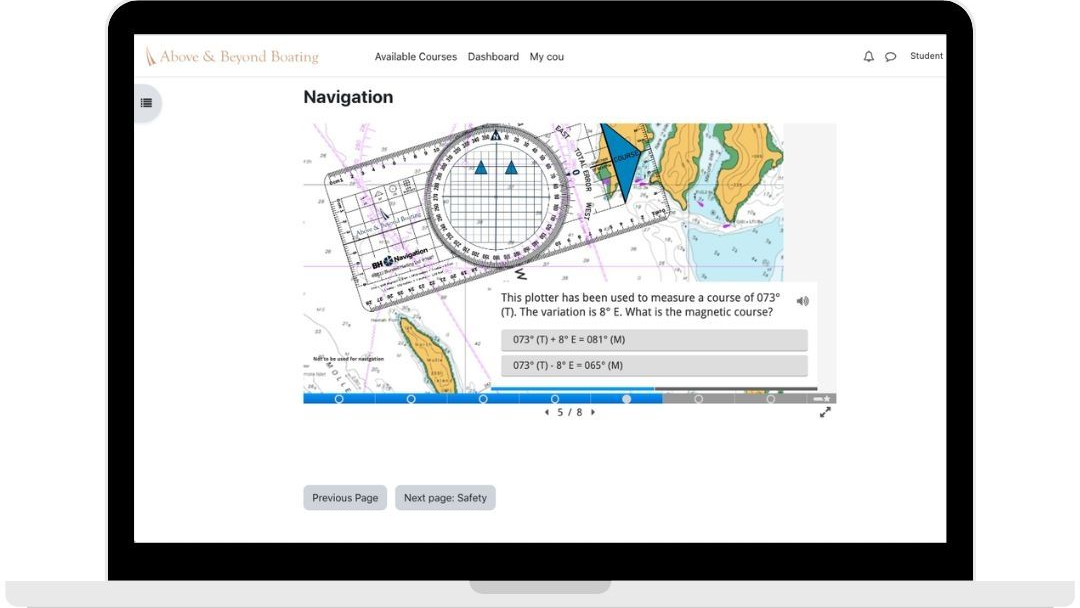
Task: Play audio narration with the speaker icon
Action: tap(803, 299)
